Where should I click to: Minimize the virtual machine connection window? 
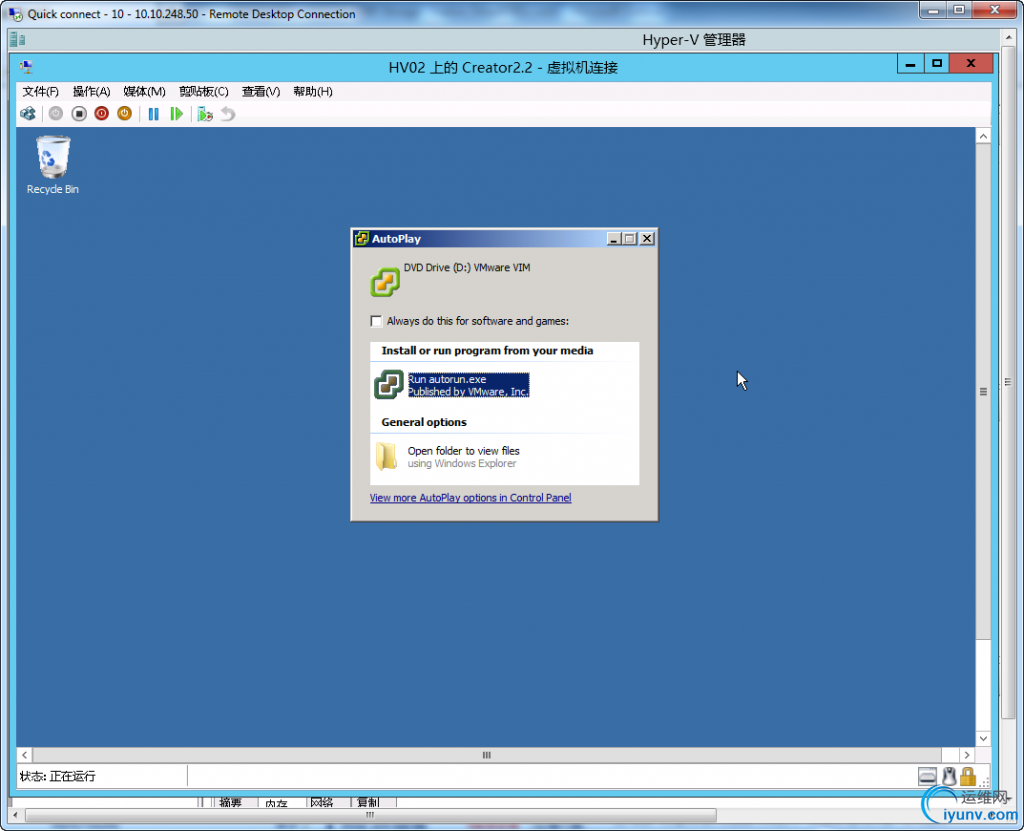click(910, 64)
